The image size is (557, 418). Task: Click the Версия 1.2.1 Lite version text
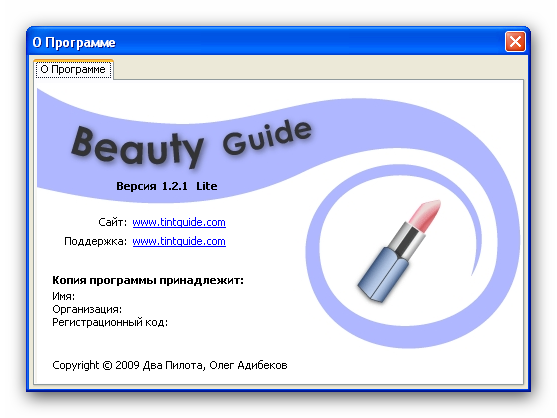(167, 186)
